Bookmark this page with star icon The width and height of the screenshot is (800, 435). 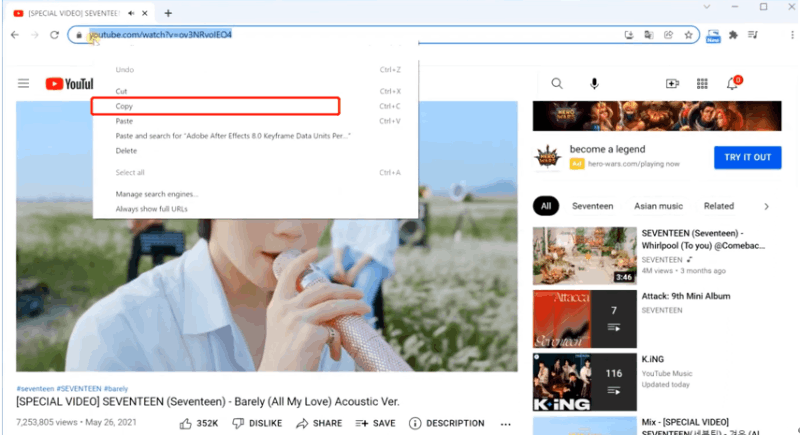pyautogui.click(x=688, y=35)
